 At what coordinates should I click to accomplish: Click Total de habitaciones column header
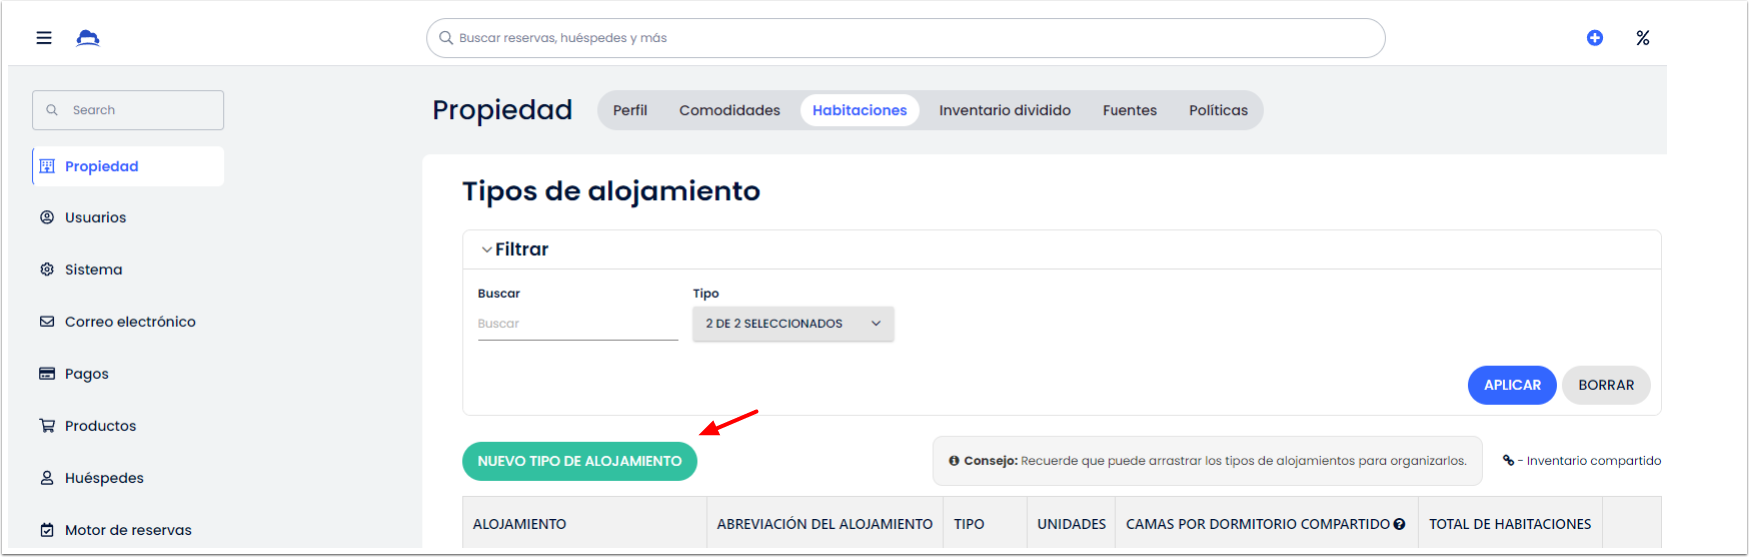[1510, 524]
